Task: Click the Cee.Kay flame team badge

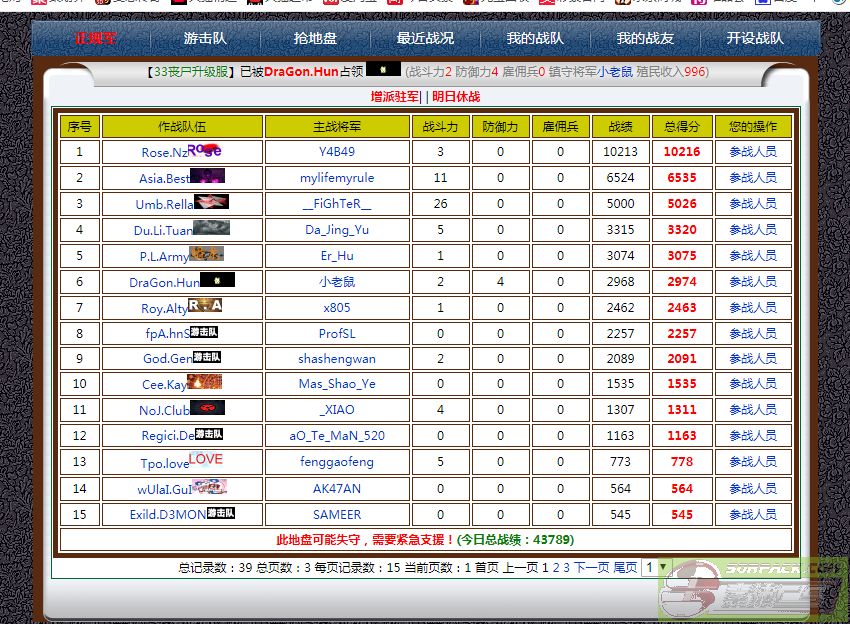Action: (205, 382)
